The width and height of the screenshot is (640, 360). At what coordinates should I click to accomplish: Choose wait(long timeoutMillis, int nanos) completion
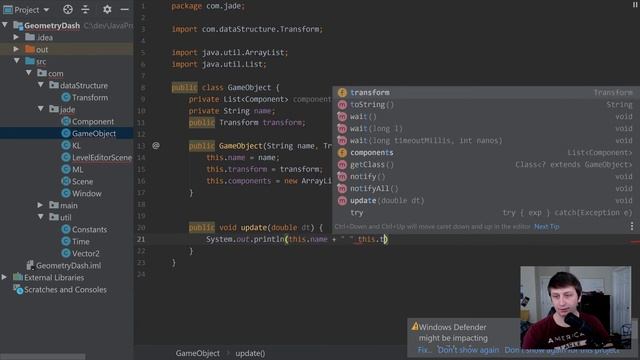tap(485, 140)
